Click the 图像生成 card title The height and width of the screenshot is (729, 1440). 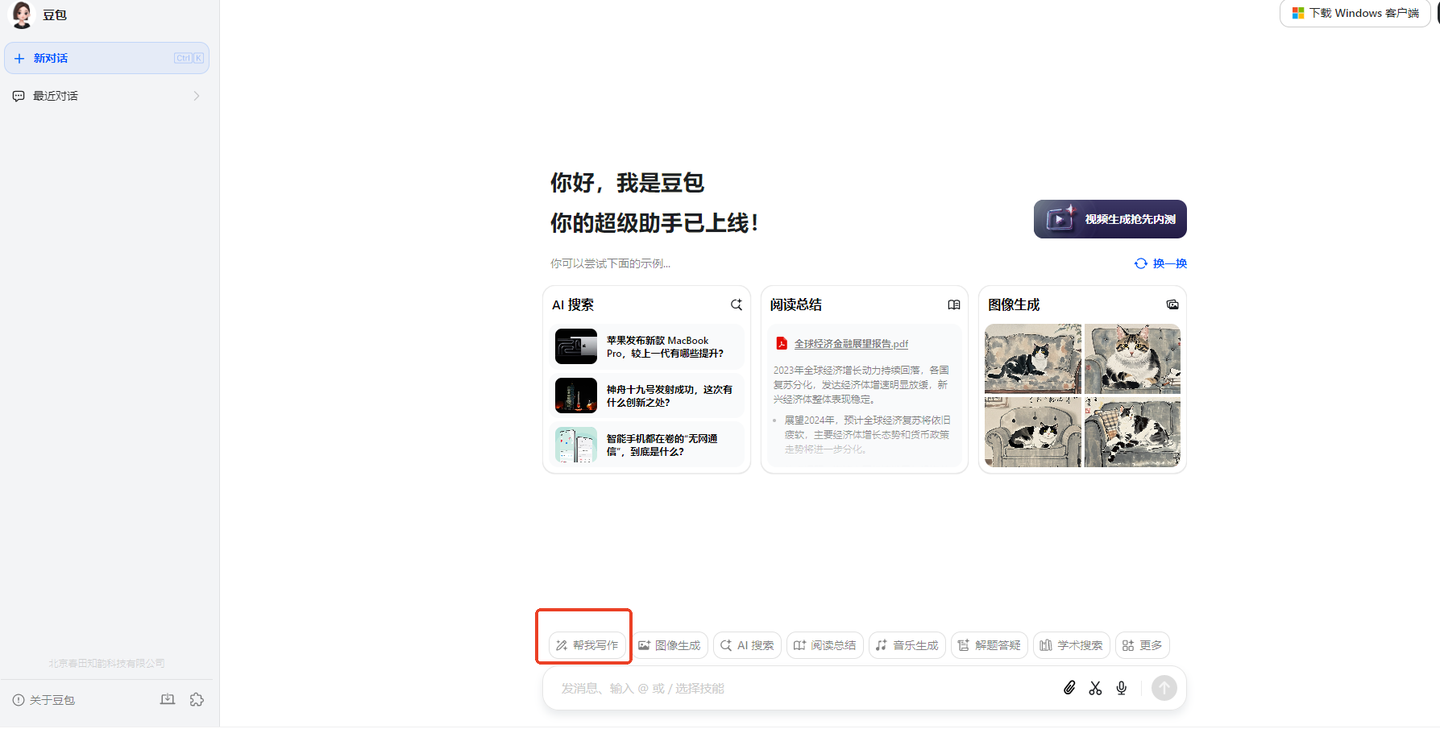pos(1014,305)
